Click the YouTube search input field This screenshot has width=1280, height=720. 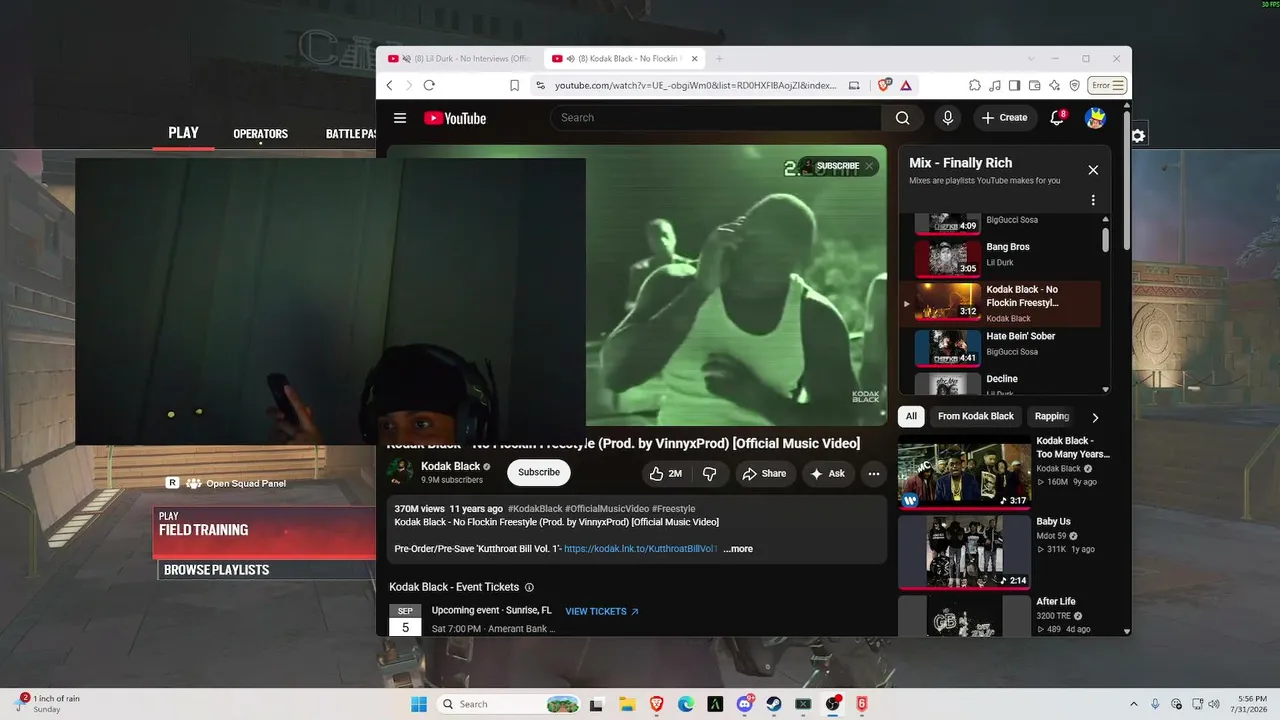coord(716,118)
